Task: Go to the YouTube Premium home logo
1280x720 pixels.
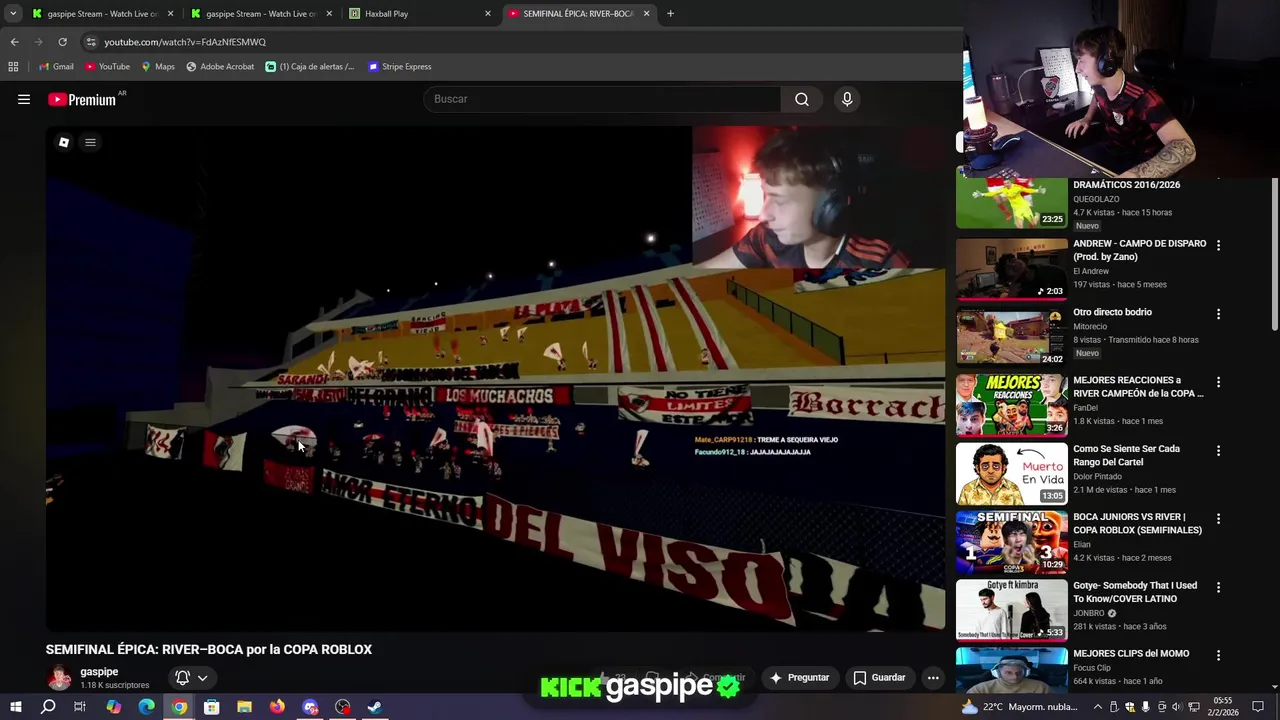Action: pos(82,99)
